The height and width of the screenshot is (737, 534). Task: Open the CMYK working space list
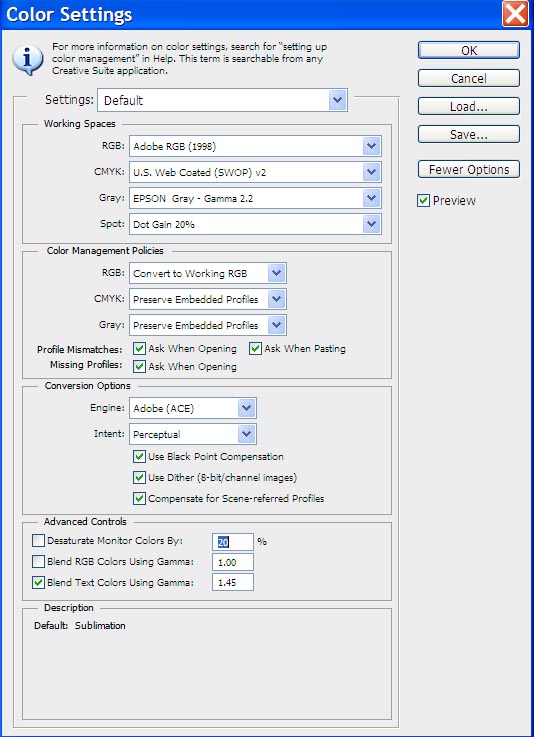[x=255, y=172]
